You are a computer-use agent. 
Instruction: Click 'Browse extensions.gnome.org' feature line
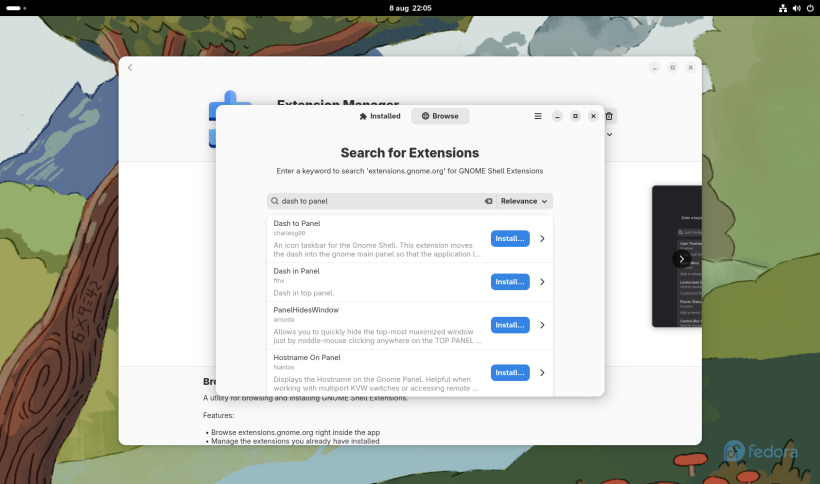(x=295, y=432)
